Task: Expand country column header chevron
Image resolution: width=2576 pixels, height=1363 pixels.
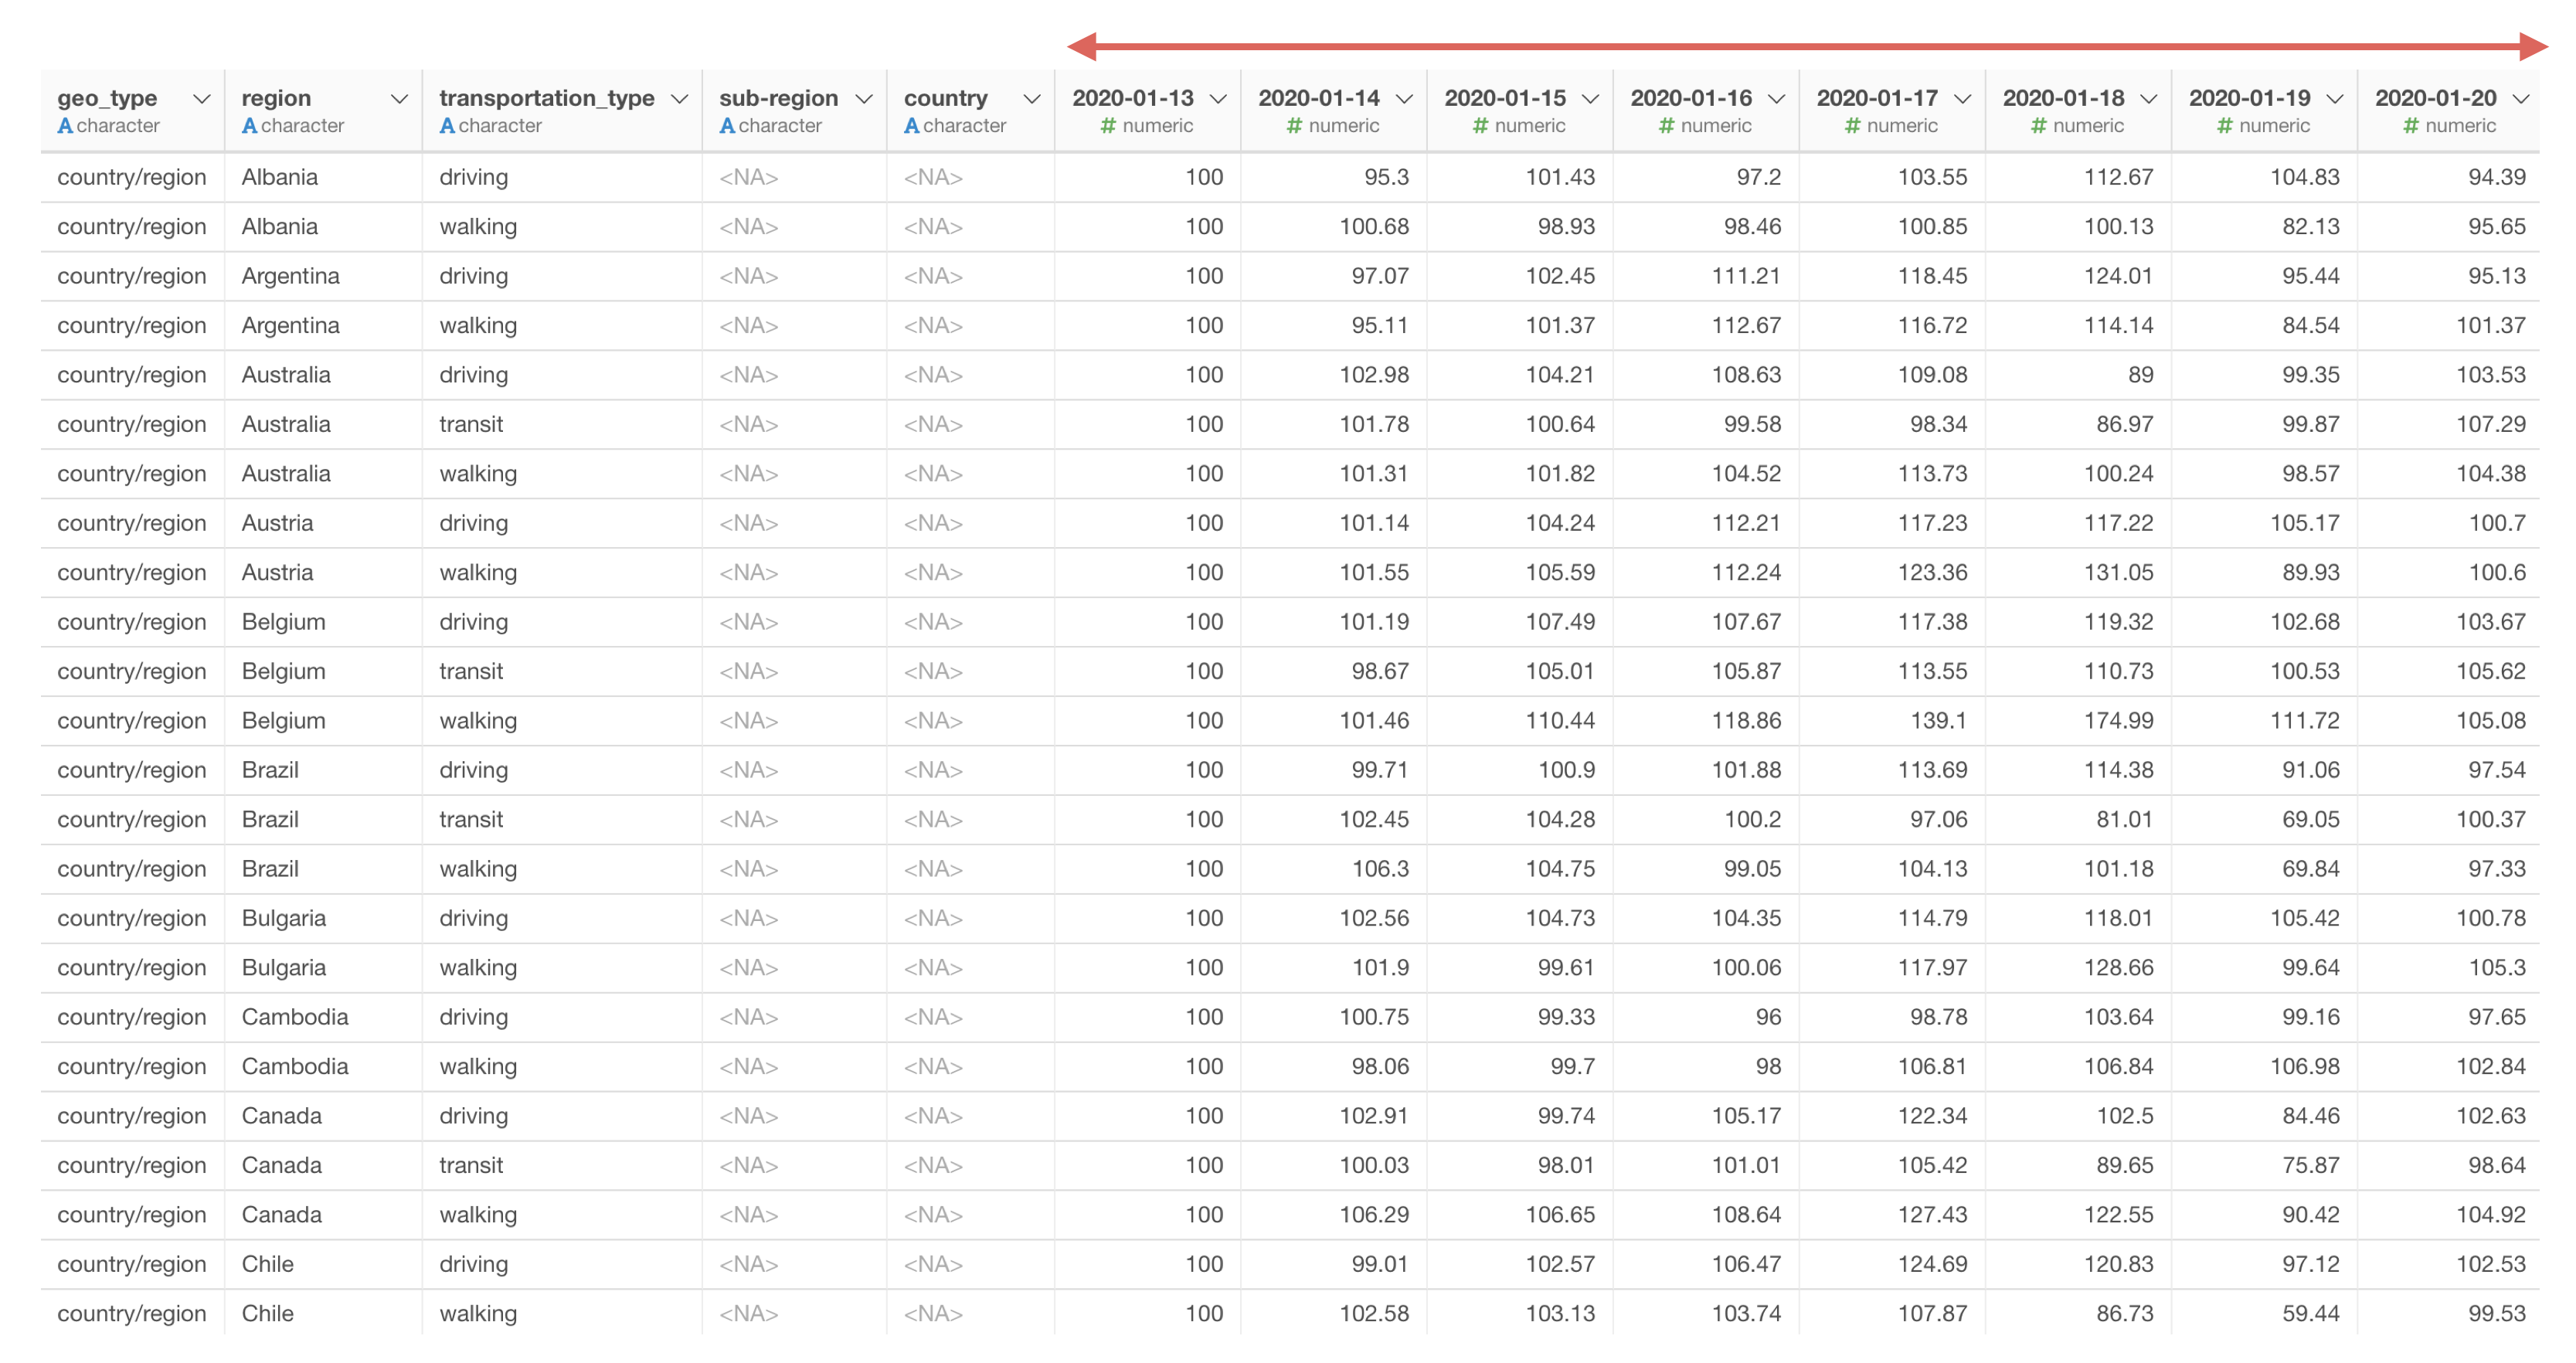Action: [x=1032, y=99]
